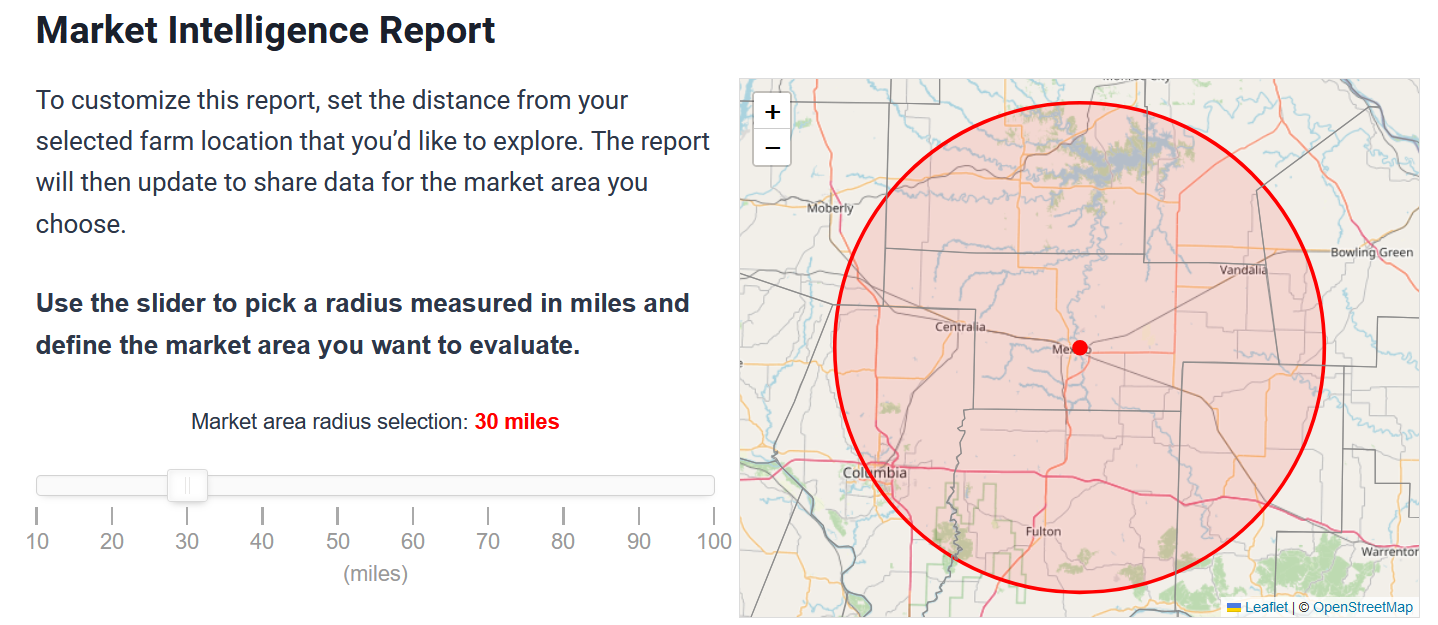
Task: Open the OpenStreetMap copyright link
Action: pyautogui.click(x=1362, y=607)
